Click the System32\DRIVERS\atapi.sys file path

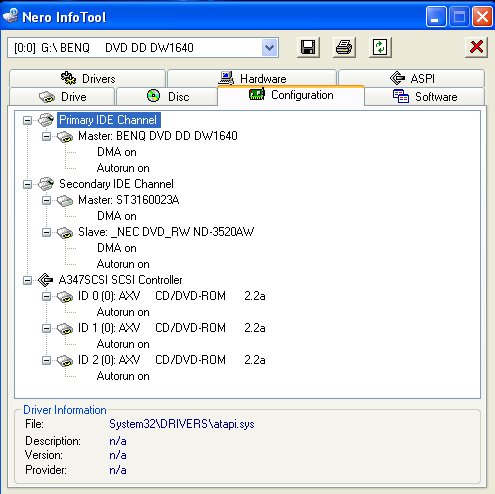coord(182,424)
